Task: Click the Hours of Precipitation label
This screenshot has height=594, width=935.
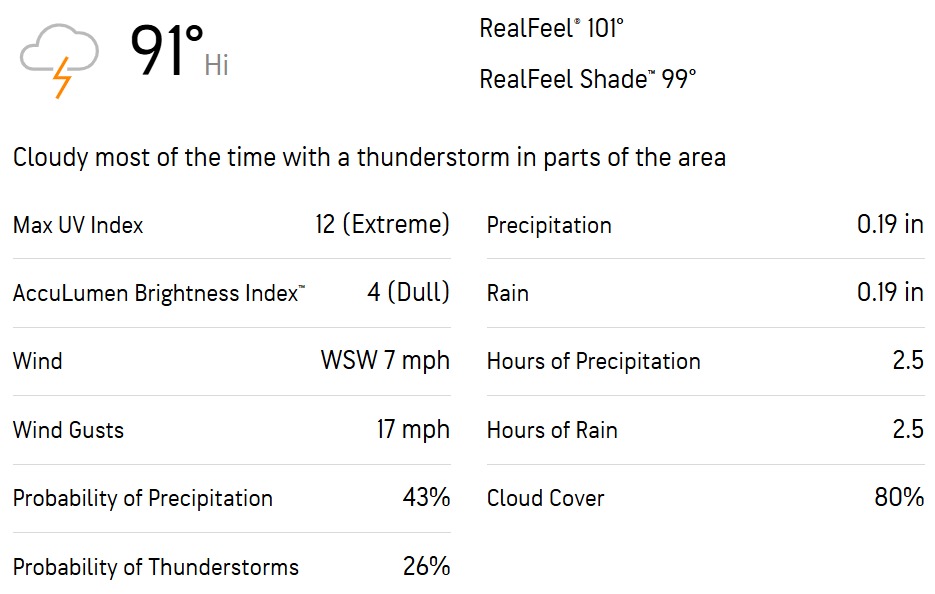Action: pyautogui.click(x=593, y=361)
